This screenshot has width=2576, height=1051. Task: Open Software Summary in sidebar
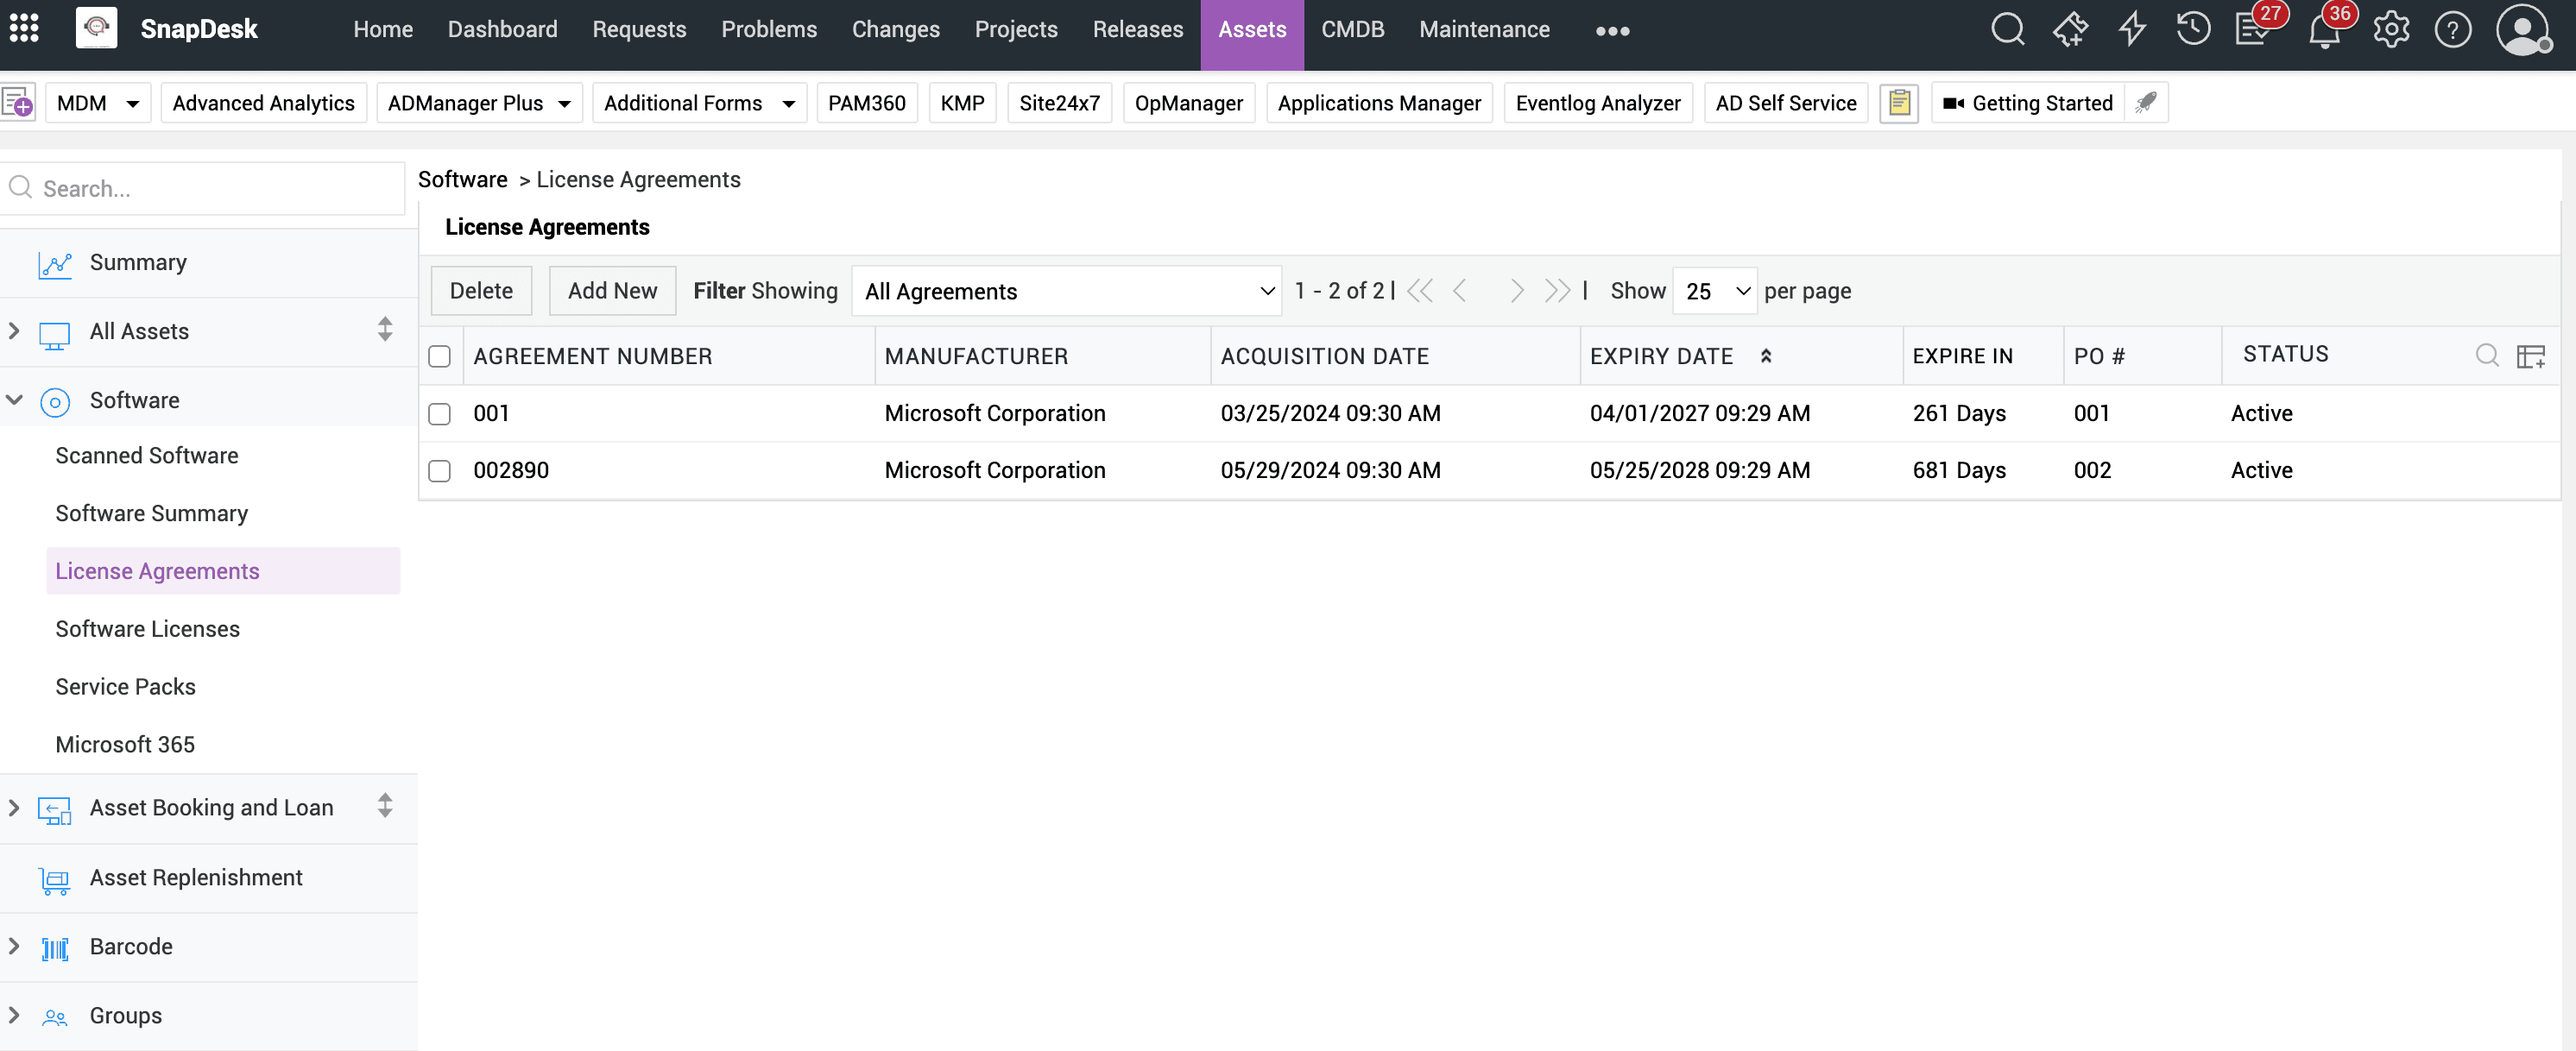click(151, 513)
